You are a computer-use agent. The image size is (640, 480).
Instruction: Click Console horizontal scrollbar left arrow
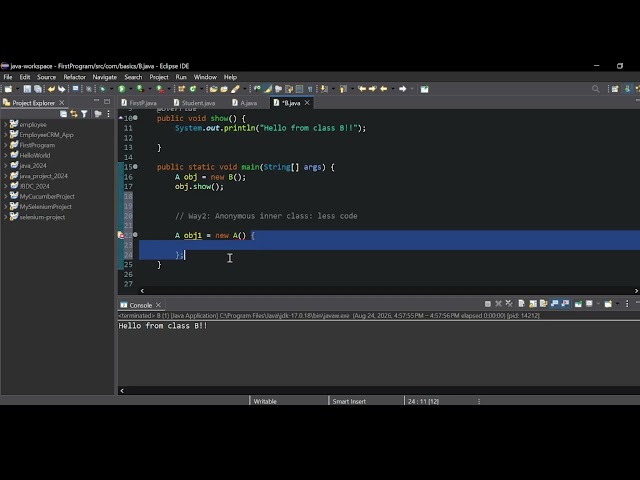[122, 391]
